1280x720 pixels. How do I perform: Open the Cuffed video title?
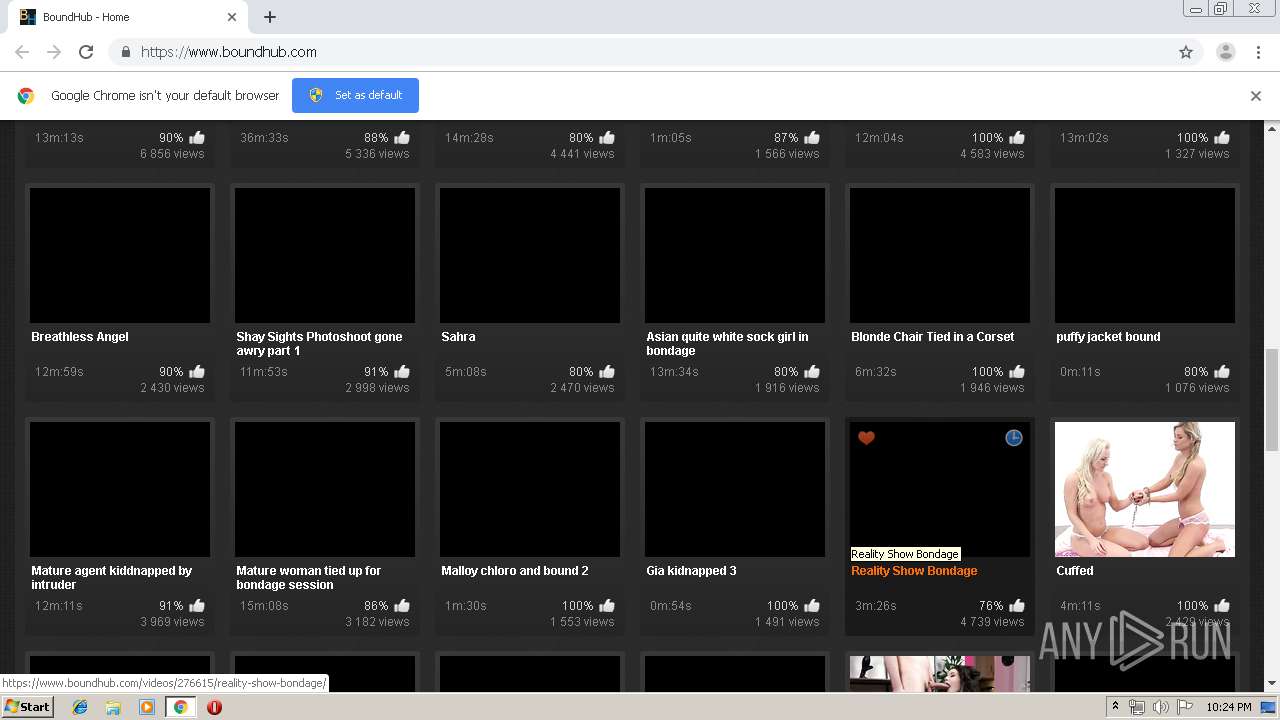tap(1075, 571)
